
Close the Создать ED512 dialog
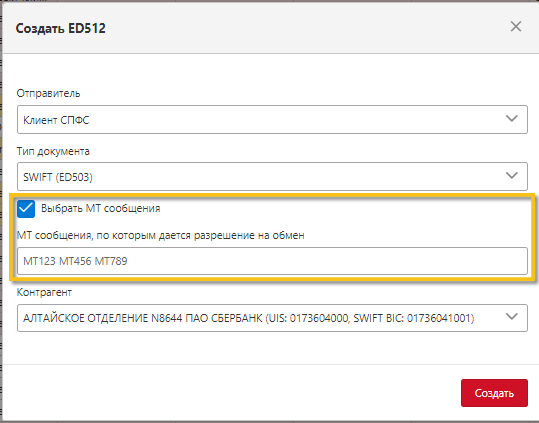pyautogui.click(x=516, y=26)
